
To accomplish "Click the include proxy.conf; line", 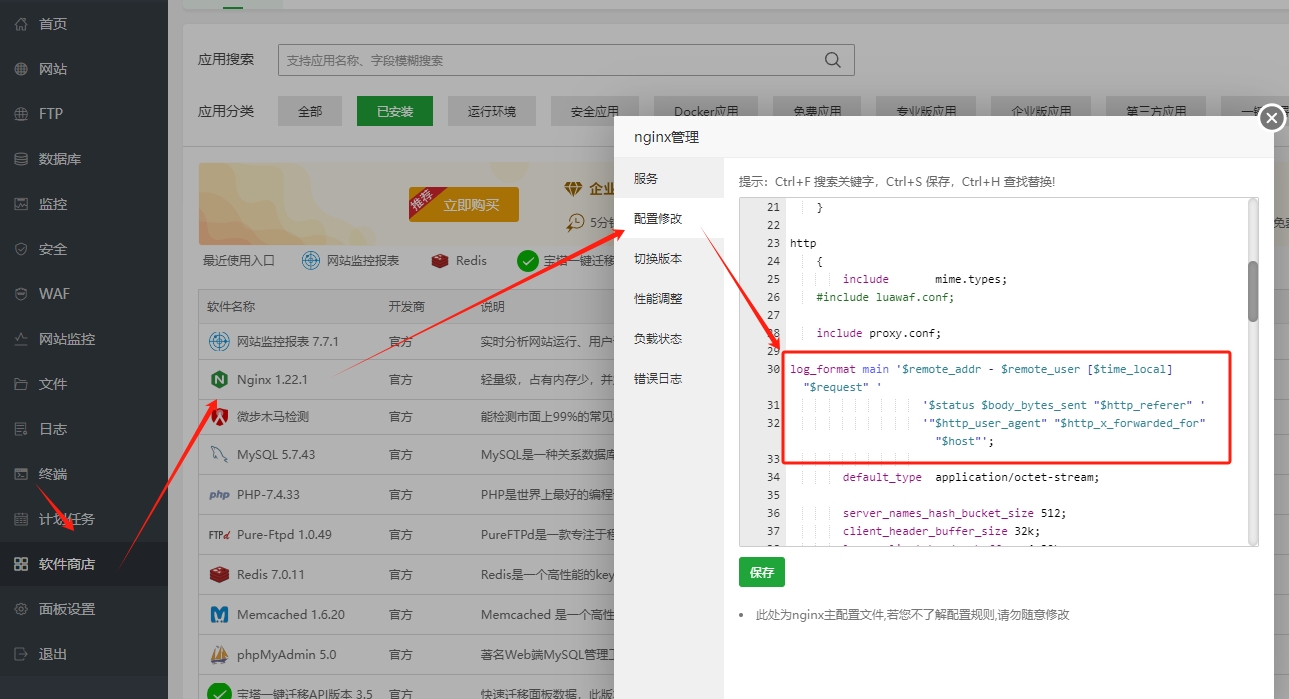I will 879,333.
